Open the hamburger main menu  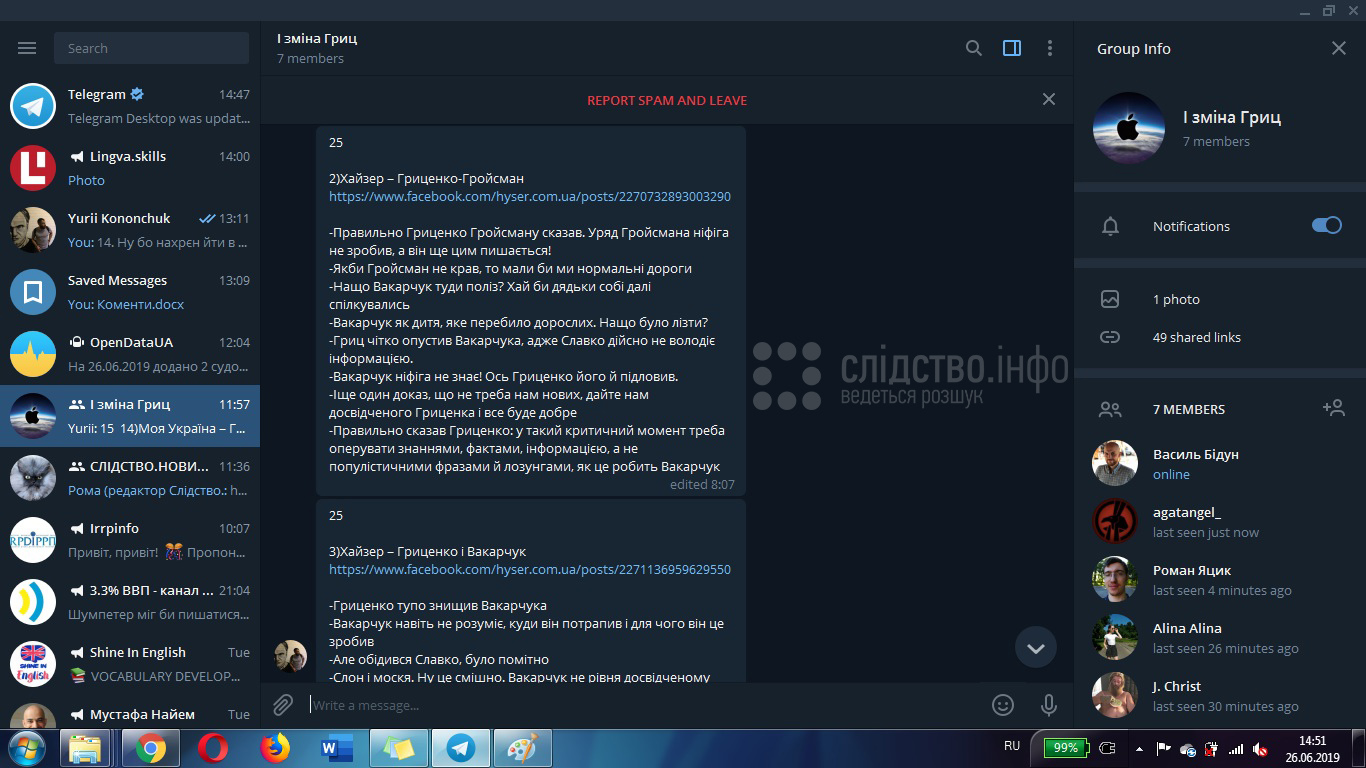tap(27, 48)
